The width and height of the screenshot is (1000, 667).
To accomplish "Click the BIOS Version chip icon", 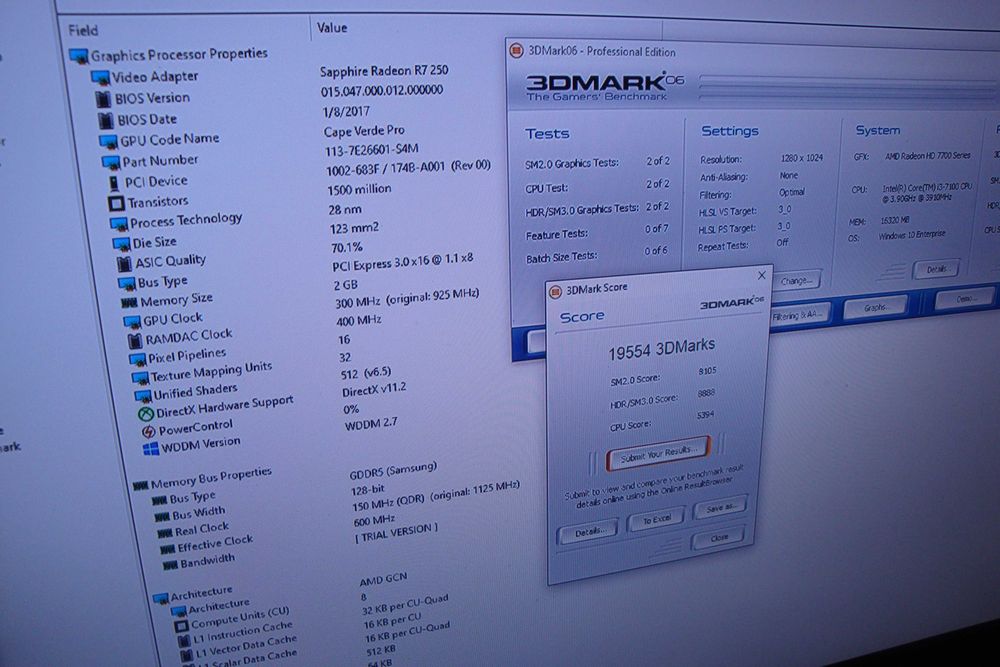I will point(103,99).
